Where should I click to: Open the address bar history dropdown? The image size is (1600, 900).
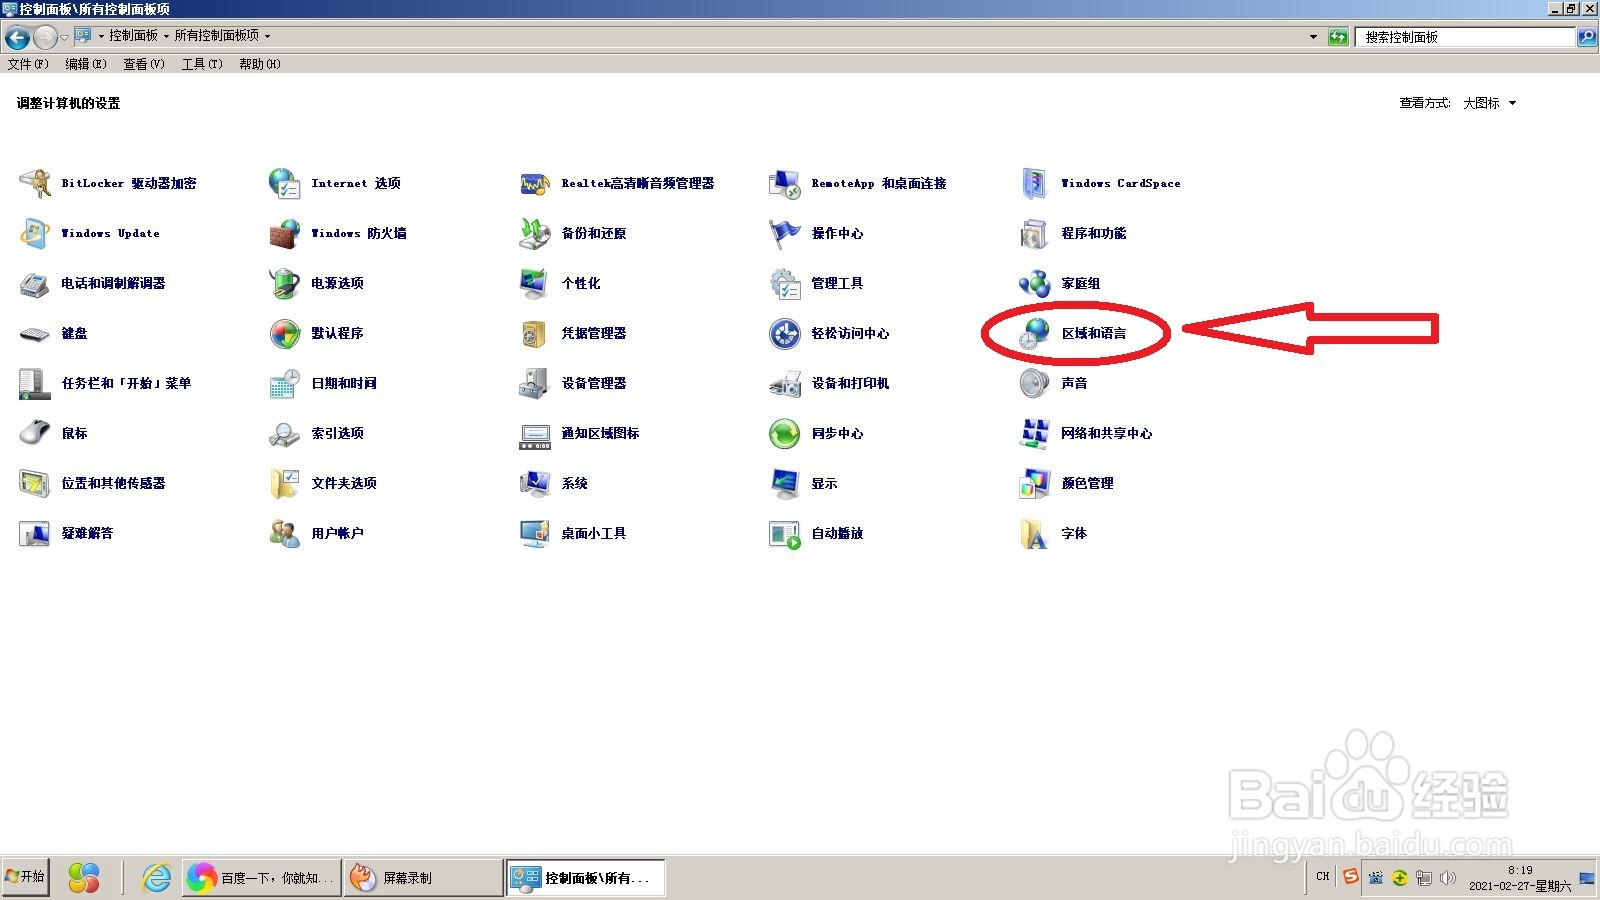1313,37
